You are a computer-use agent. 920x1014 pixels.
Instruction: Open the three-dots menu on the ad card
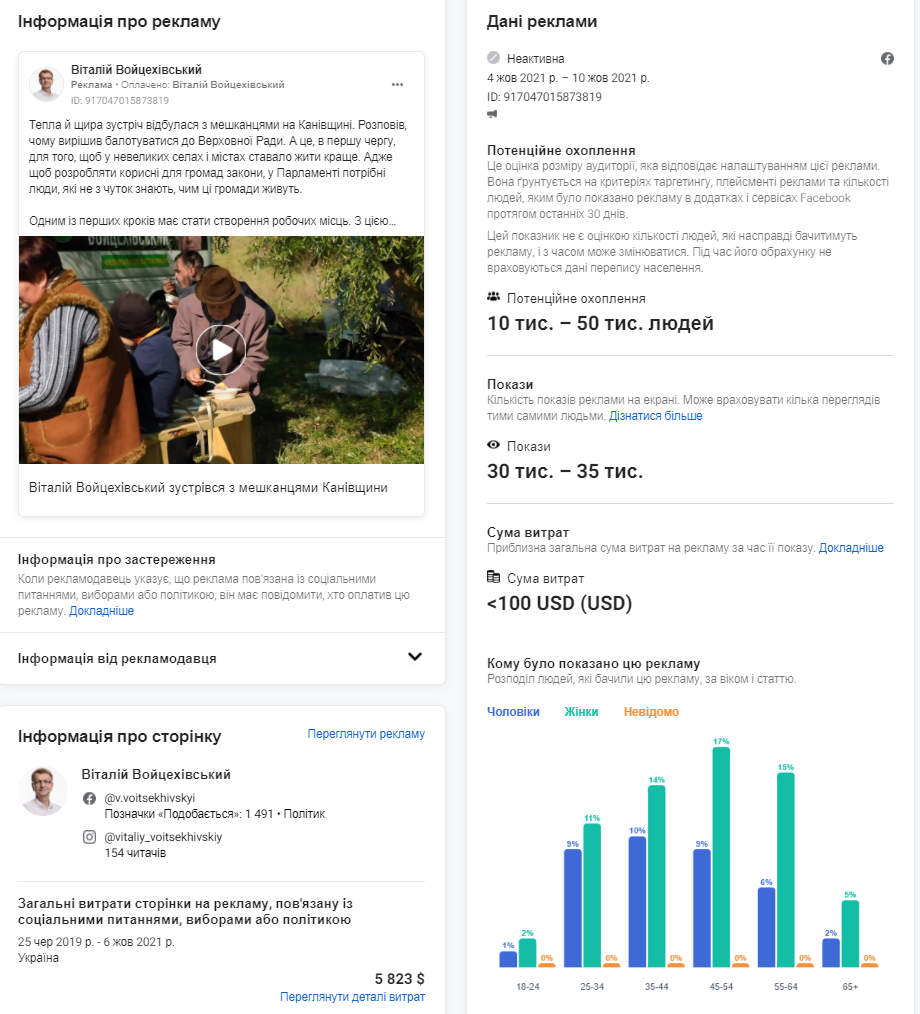click(397, 85)
